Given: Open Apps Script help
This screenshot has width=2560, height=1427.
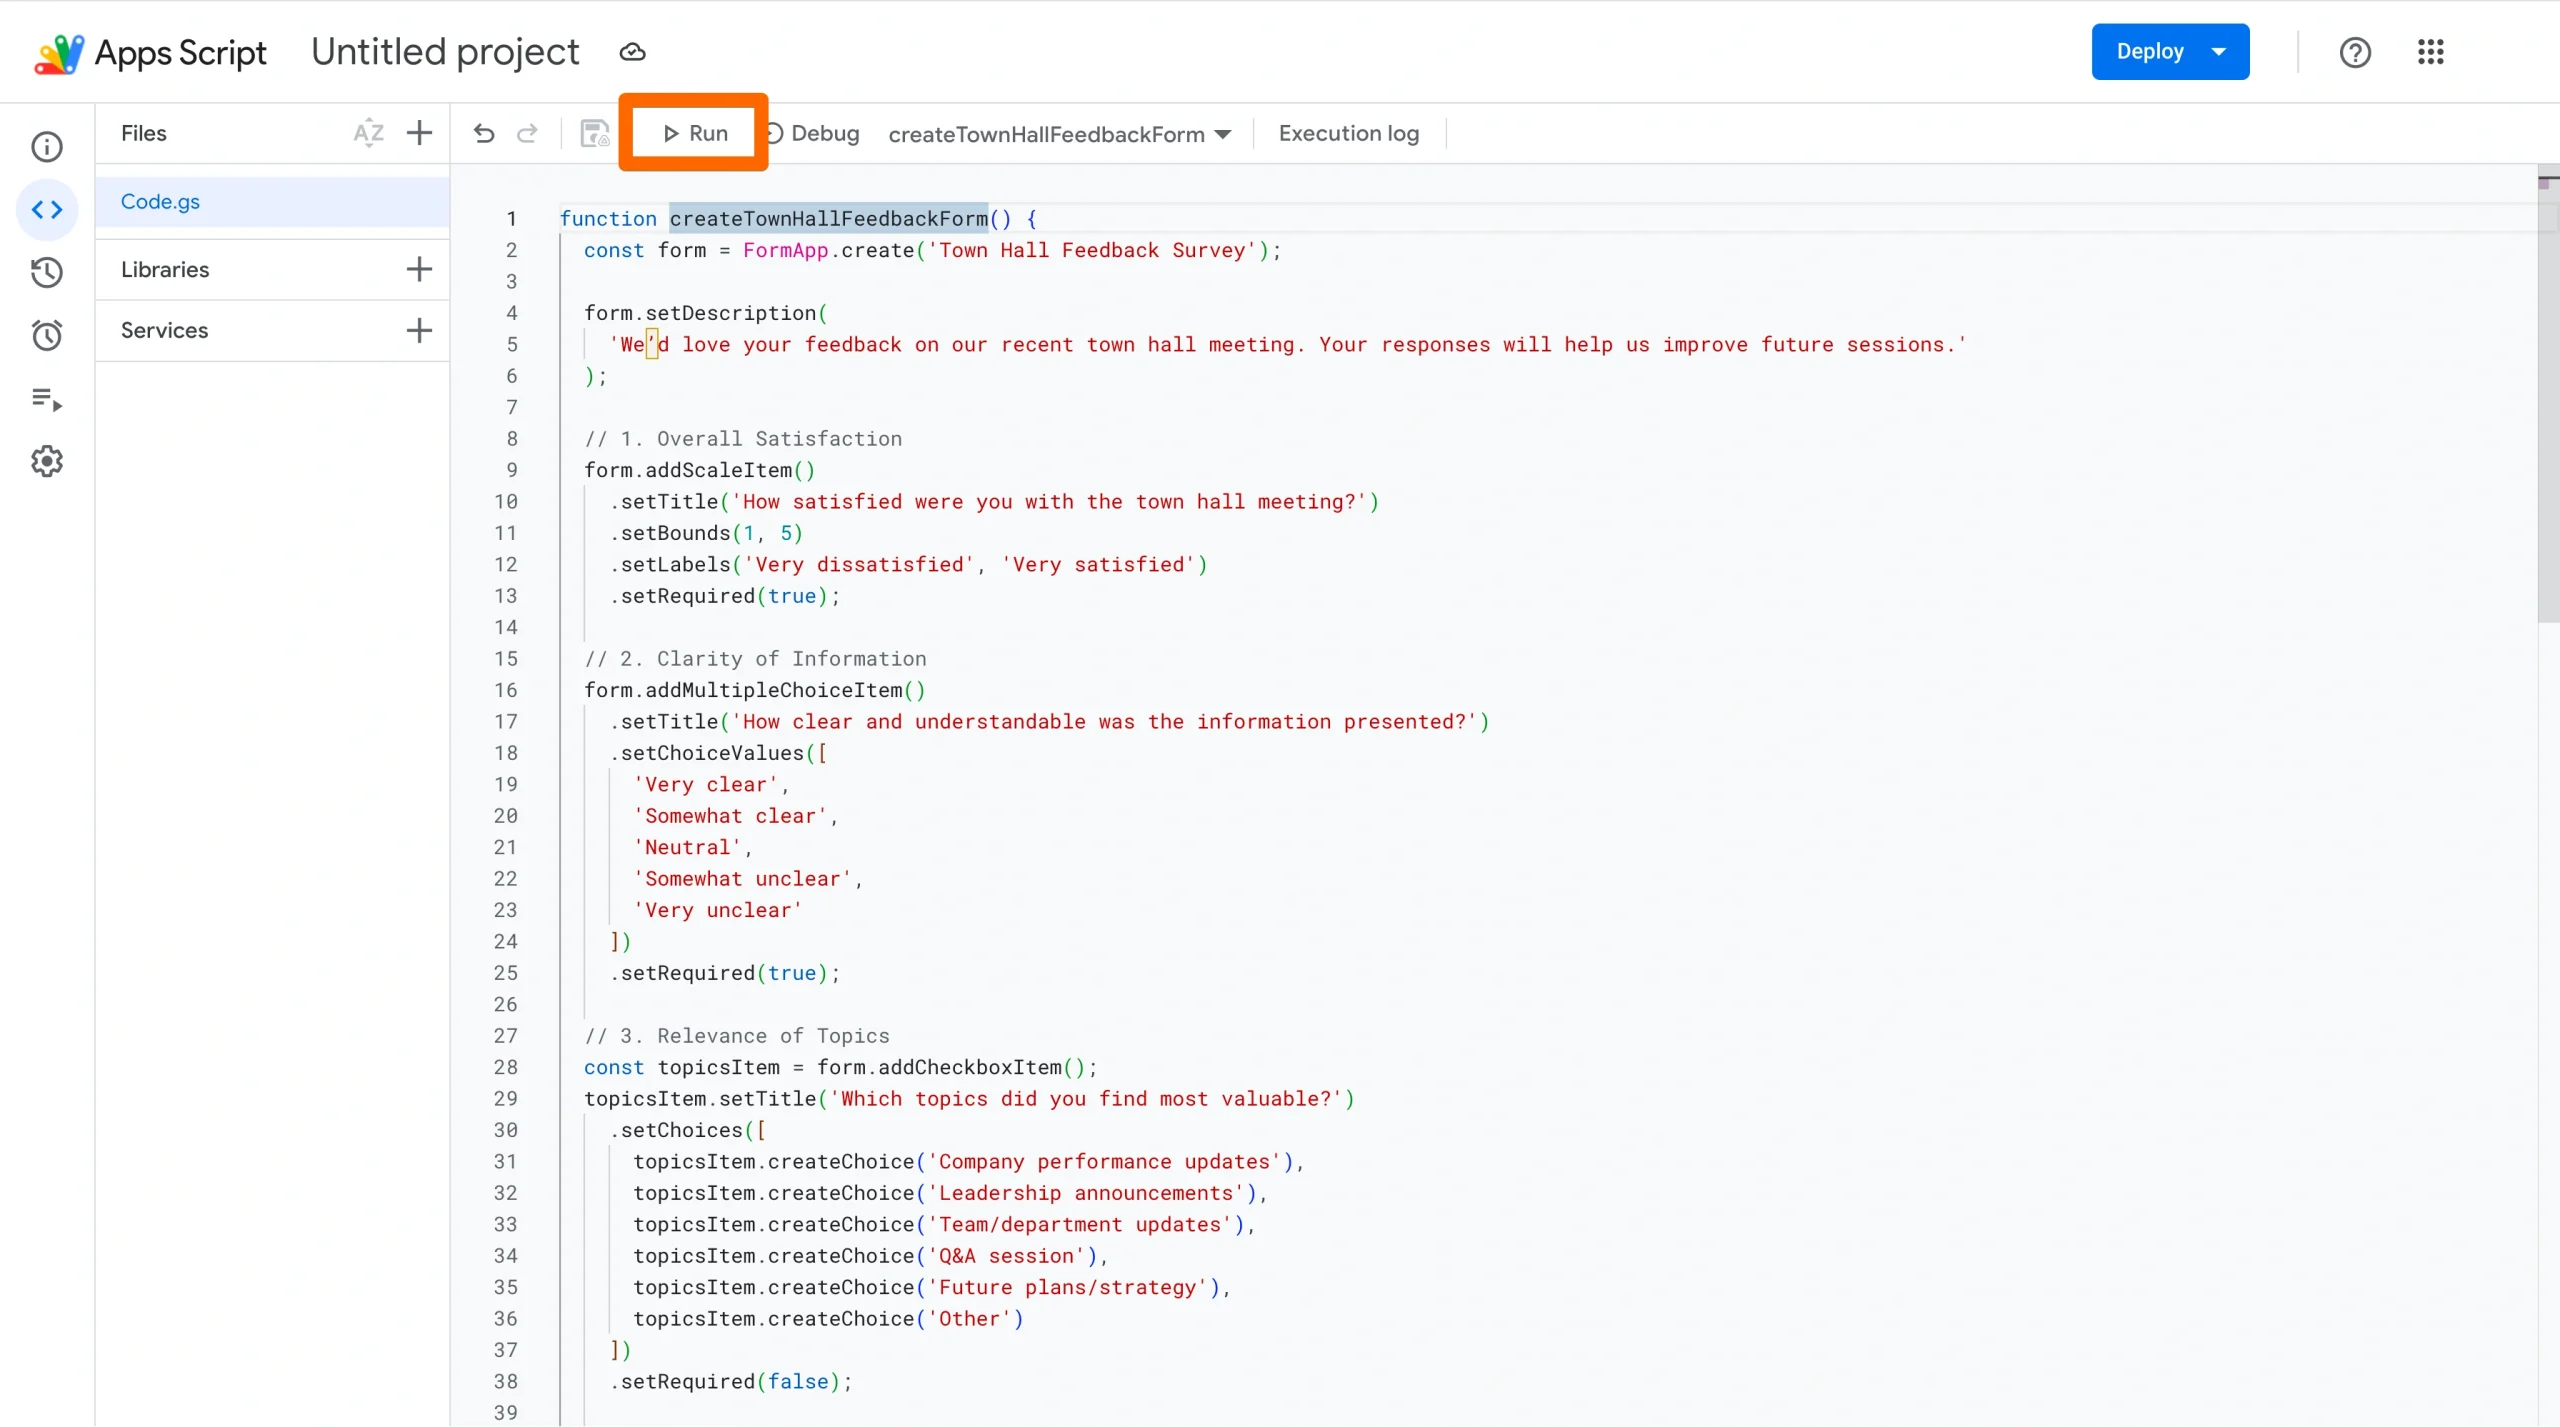Looking at the screenshot, I should pos(2355,51).
